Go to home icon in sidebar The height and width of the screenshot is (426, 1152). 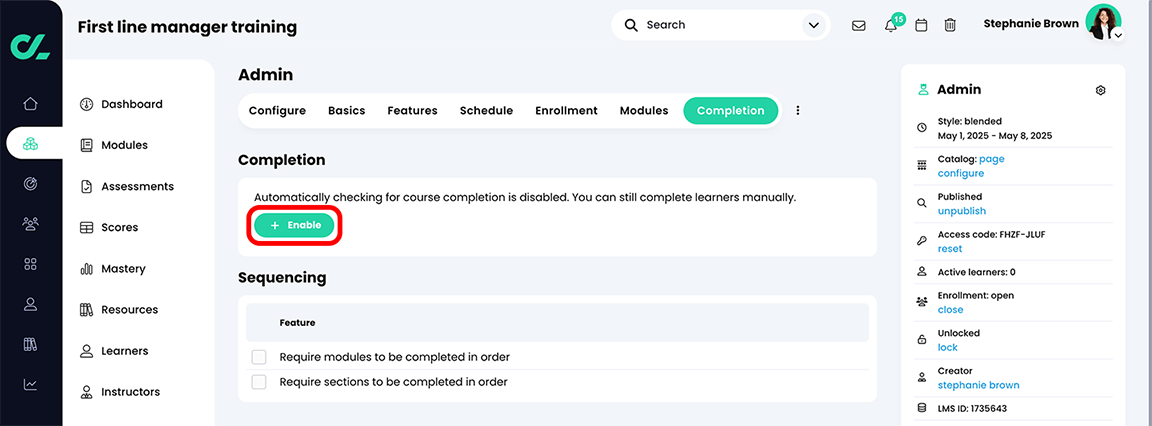tap(30, 103)
